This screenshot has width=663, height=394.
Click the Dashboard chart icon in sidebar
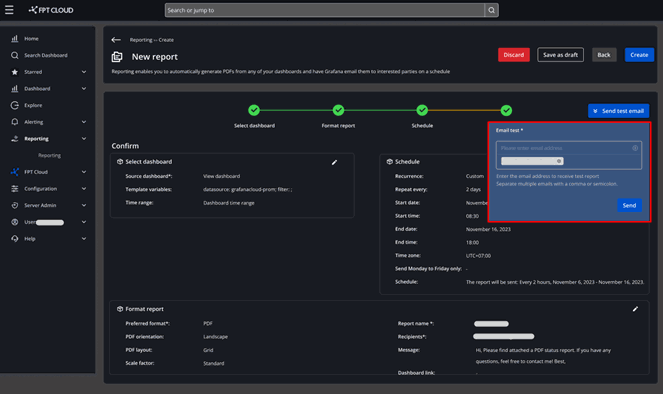tap(15, 89)
